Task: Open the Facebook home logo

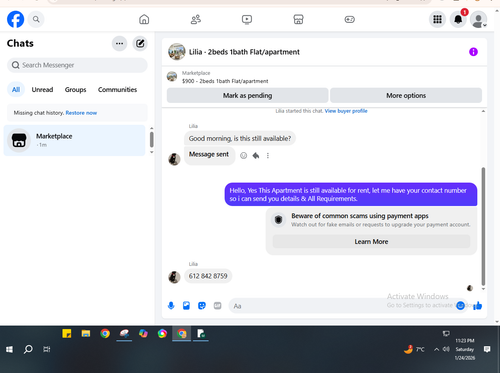Action: coord(15,19)
